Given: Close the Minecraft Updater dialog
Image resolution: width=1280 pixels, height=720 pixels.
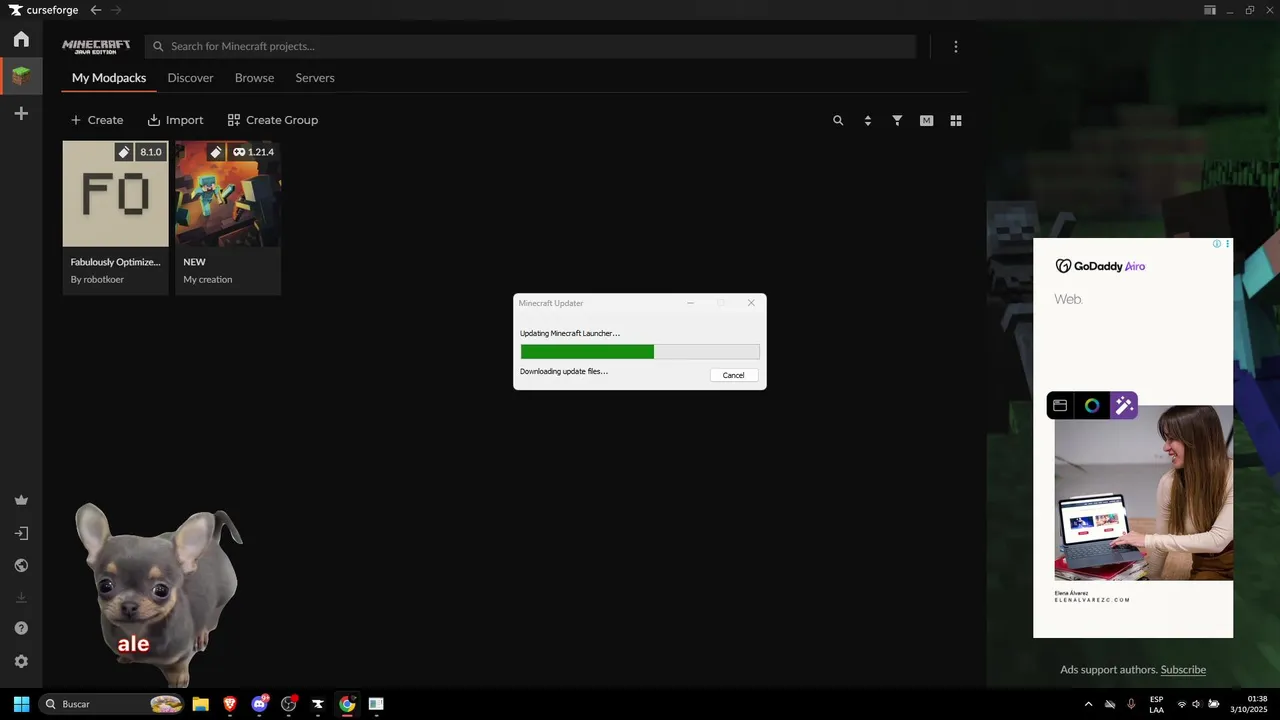Looking at the screenshot, I should (751, 303).
